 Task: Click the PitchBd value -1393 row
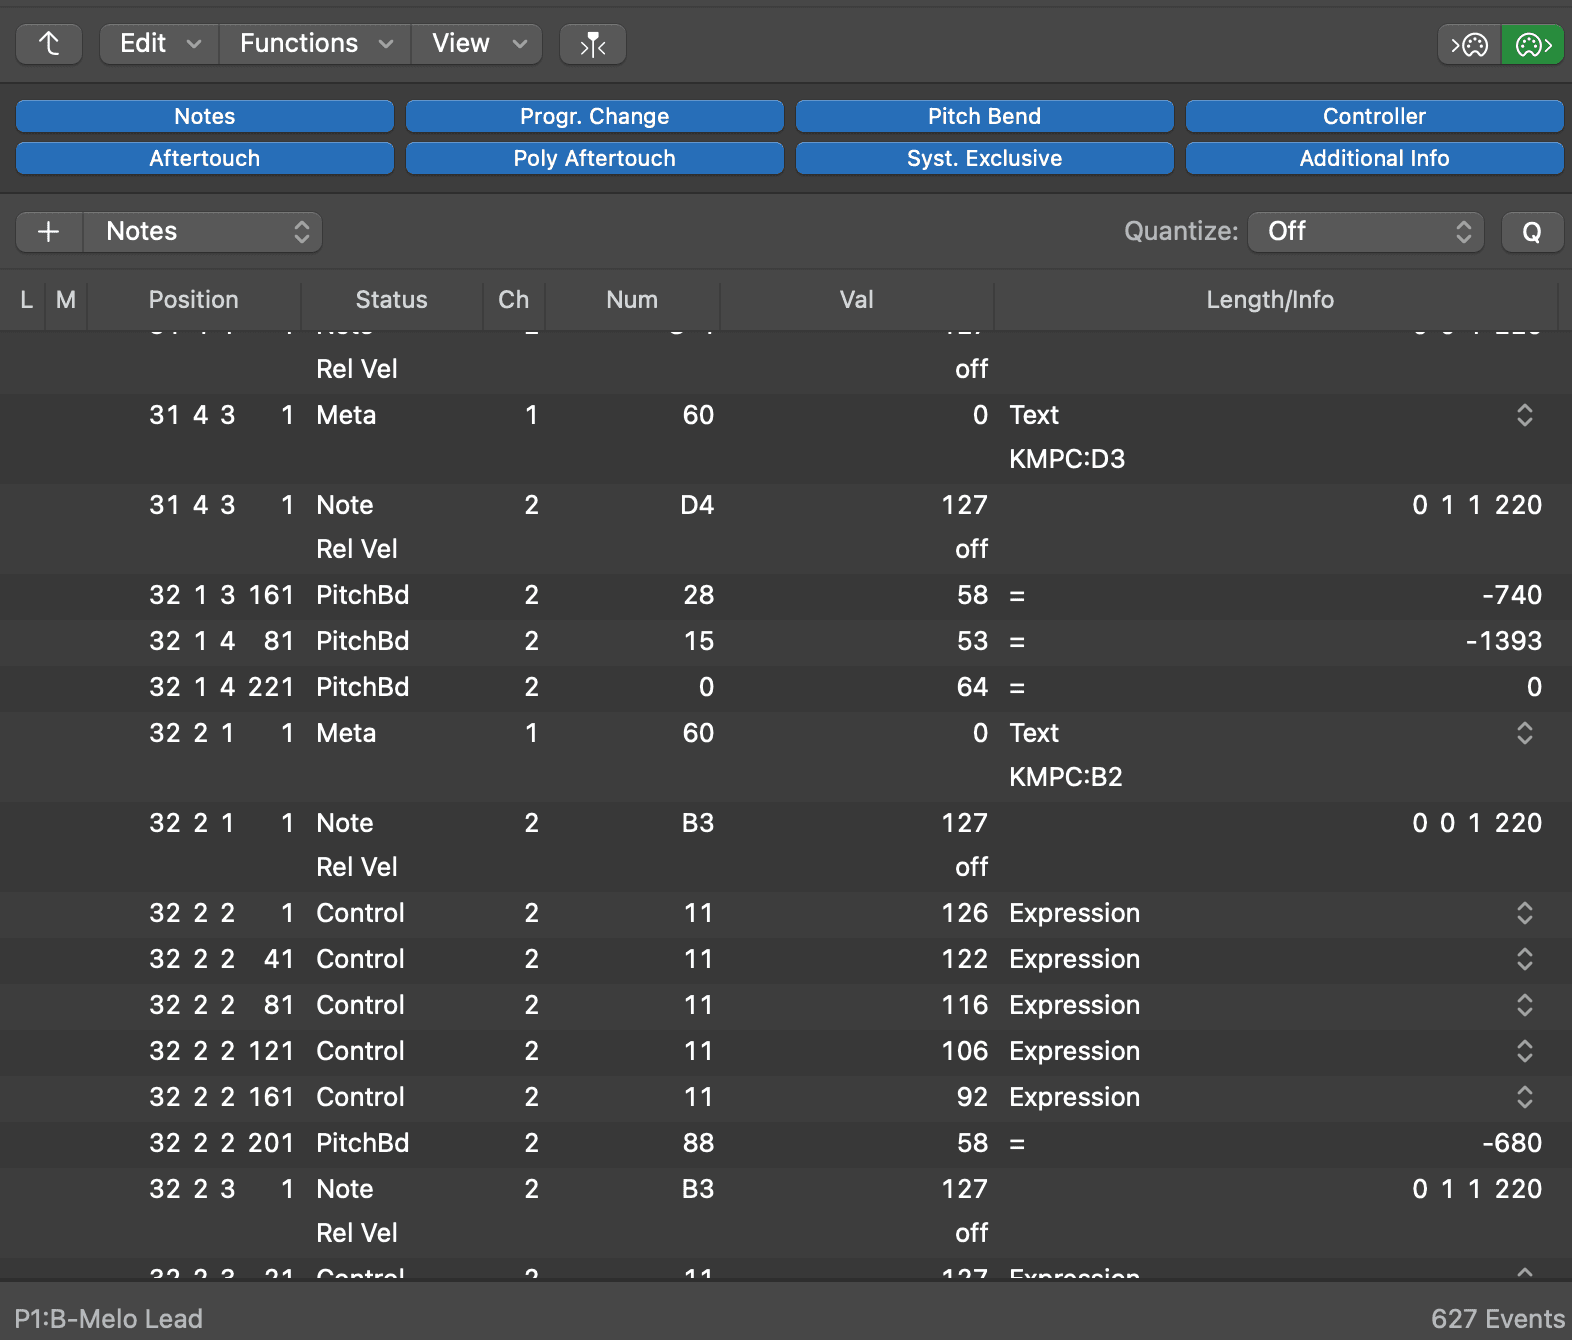pyautogui.click(x=786, y=641)
